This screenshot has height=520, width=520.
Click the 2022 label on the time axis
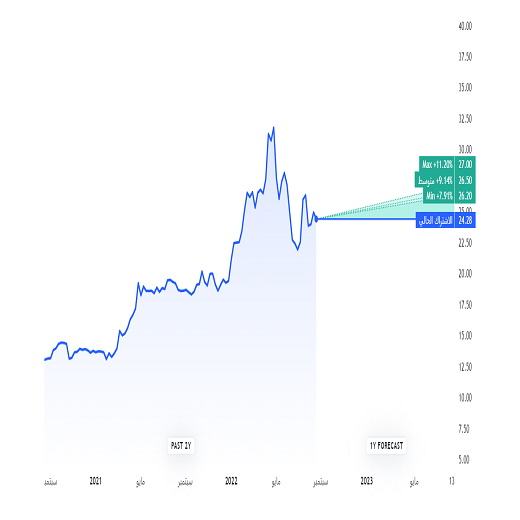(231, 481)
